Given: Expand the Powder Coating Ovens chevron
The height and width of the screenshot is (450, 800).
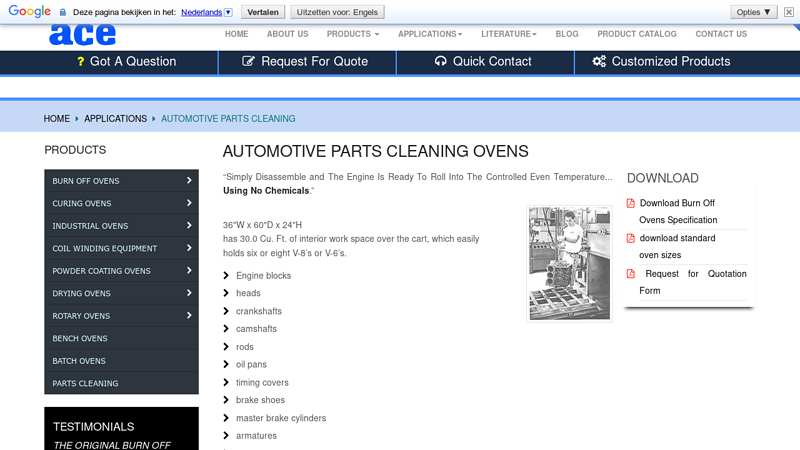Looking at the screenshot, I should pos(189,270).
